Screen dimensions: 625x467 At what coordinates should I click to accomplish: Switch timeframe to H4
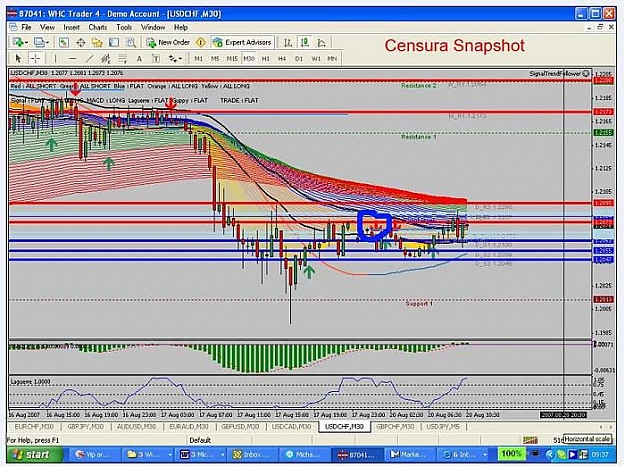282,59
